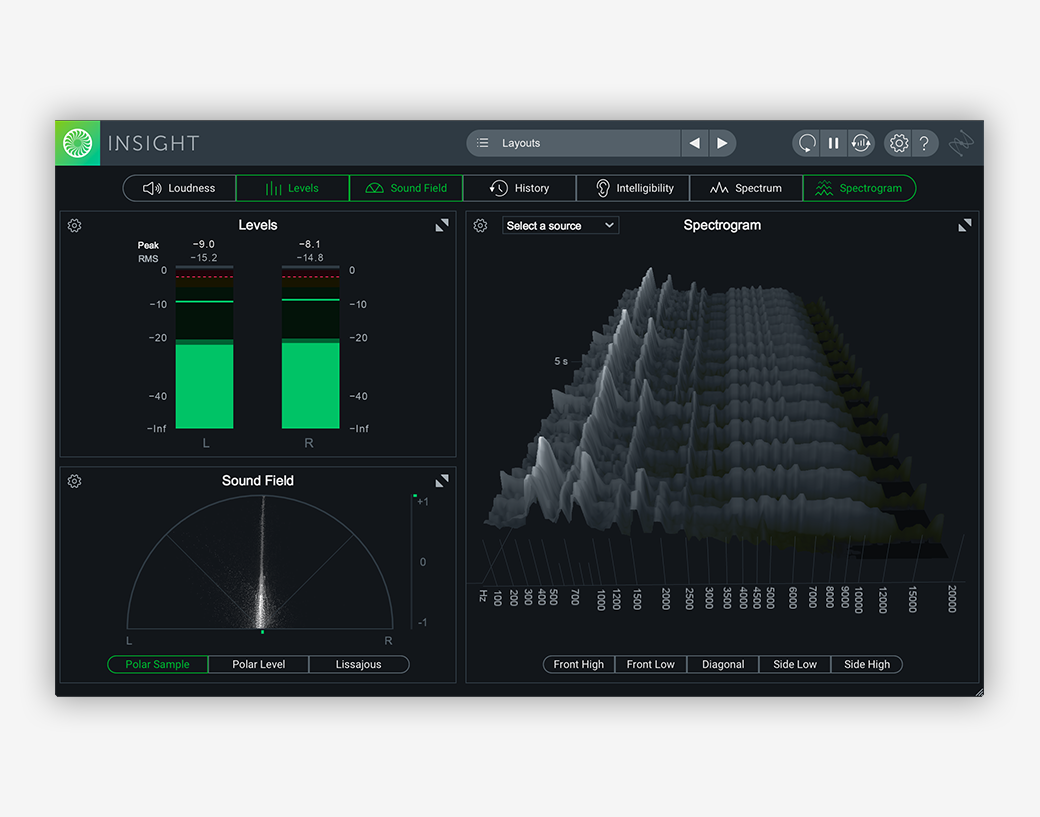Switch spectrogram to Side Low view

(x=795, y=664)
